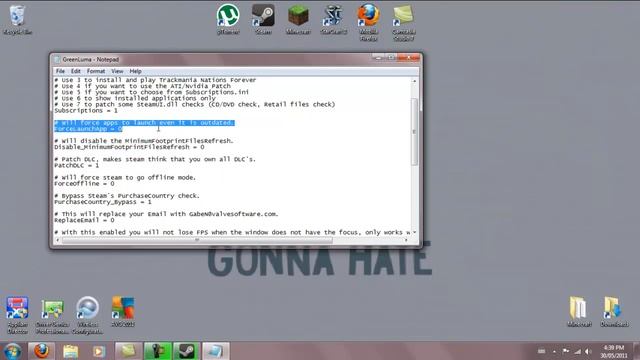The image size is (640, 360).
Task: Switch to the Camtasia taskbar button
Action: tap(129, 351)
